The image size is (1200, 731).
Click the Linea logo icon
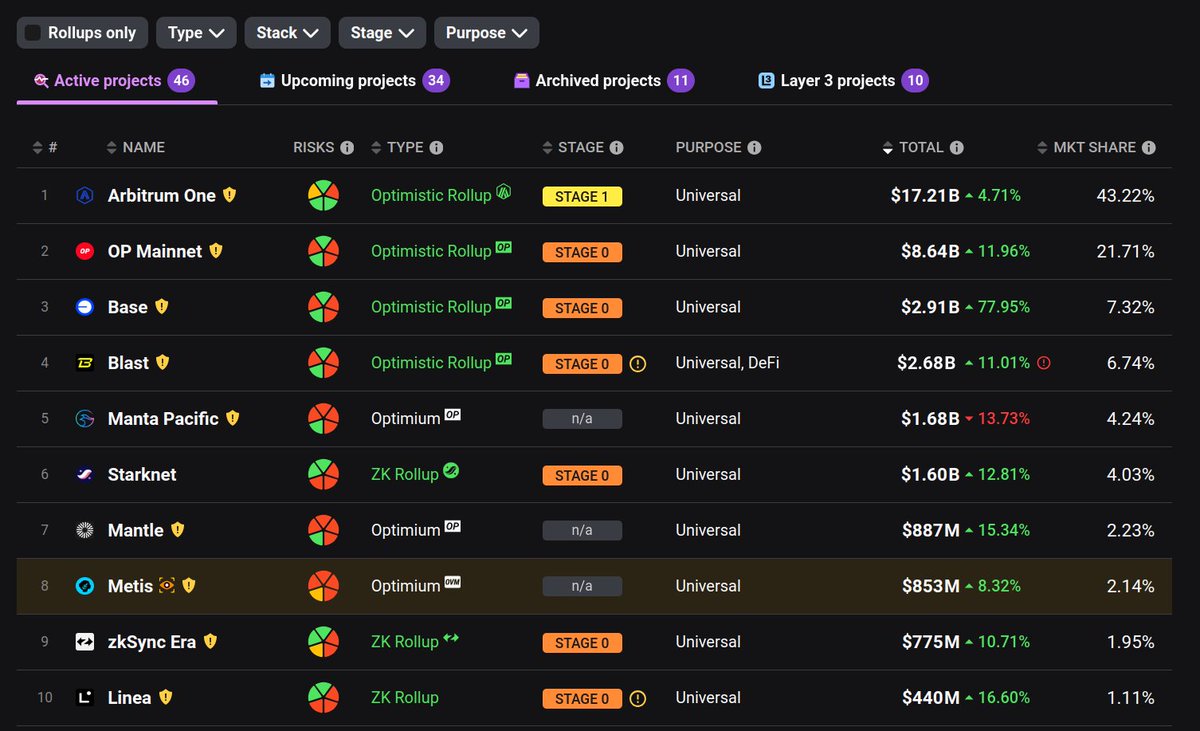click(85, 698)
